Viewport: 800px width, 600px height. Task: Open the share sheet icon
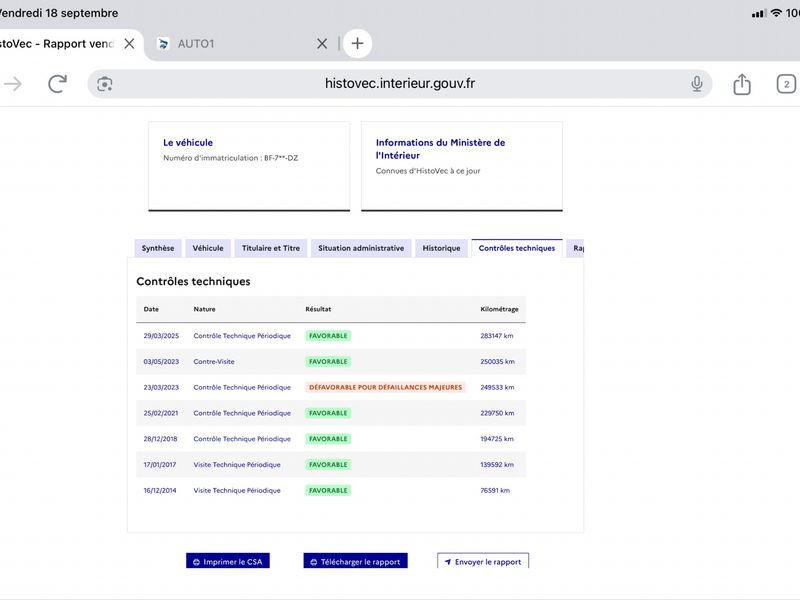coord(742,84)
